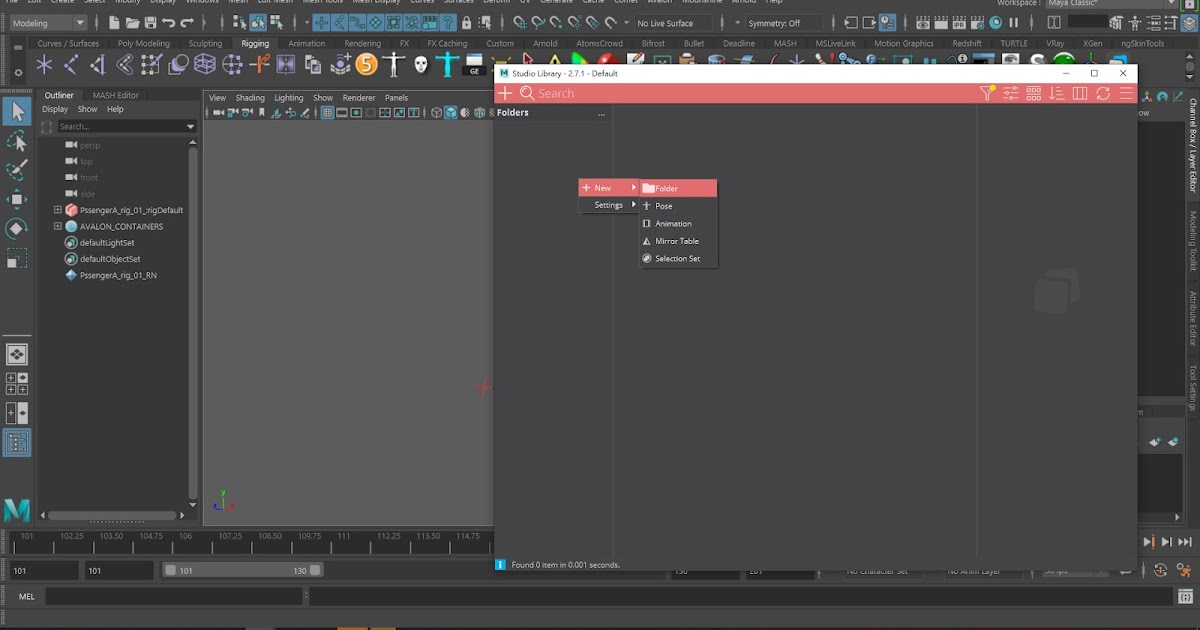Open the Studio Library hamburger menu

1125,93
